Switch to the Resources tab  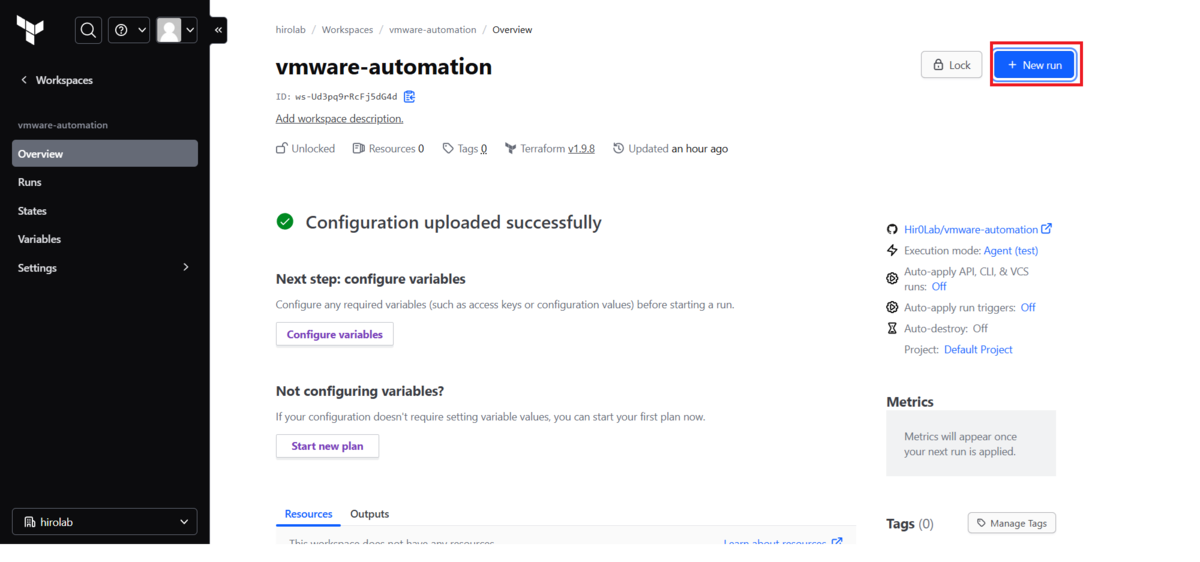(x=308, y=514)
